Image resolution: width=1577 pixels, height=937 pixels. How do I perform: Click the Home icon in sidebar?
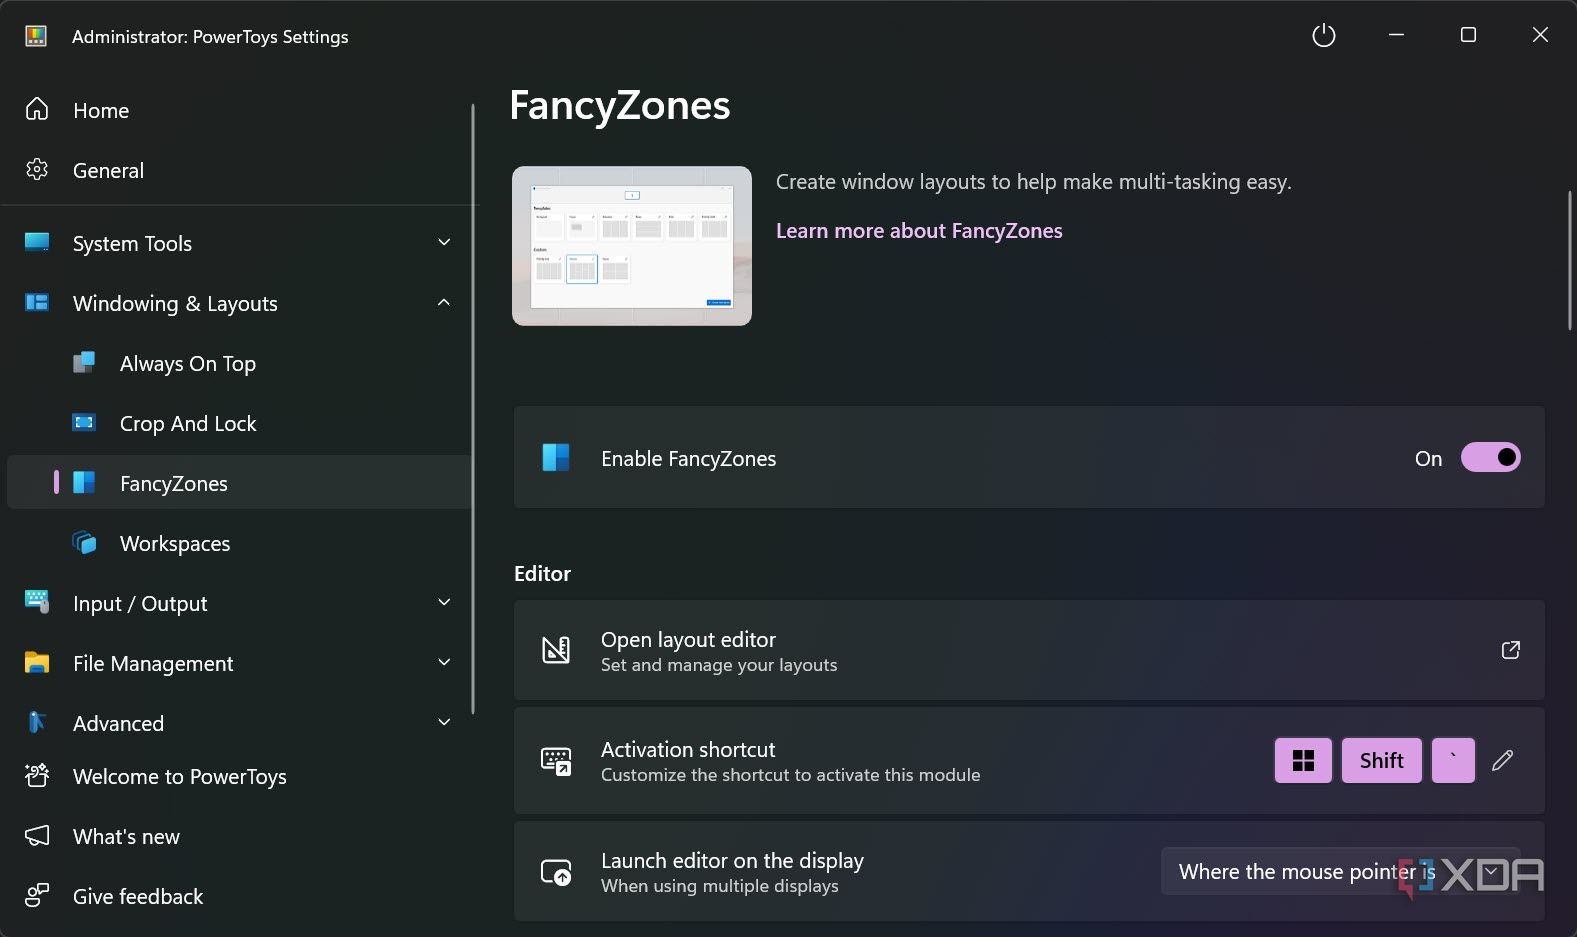pyautogui.click(x=37, y=110)
